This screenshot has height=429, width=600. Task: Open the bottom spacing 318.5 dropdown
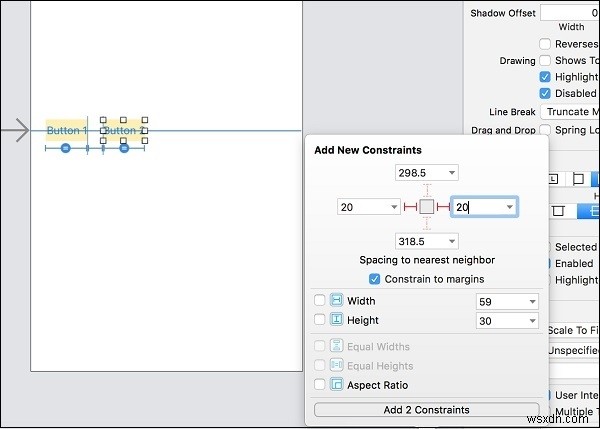452,241
